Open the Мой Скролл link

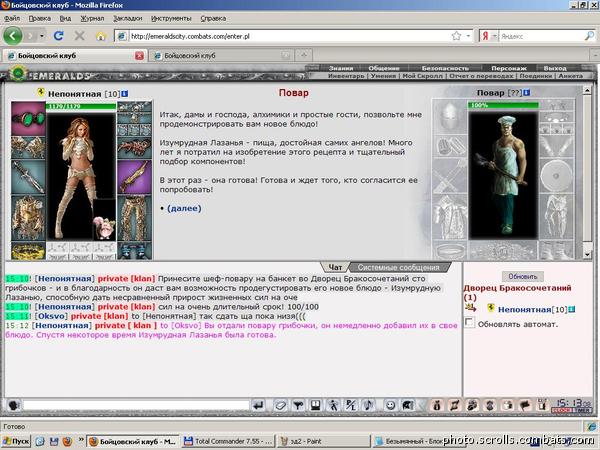(x=422, y=76)
